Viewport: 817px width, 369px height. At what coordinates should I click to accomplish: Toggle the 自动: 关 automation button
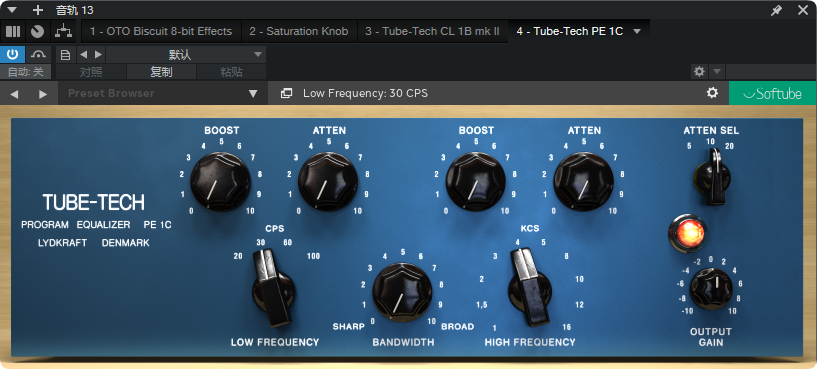(x=26, y=72)
